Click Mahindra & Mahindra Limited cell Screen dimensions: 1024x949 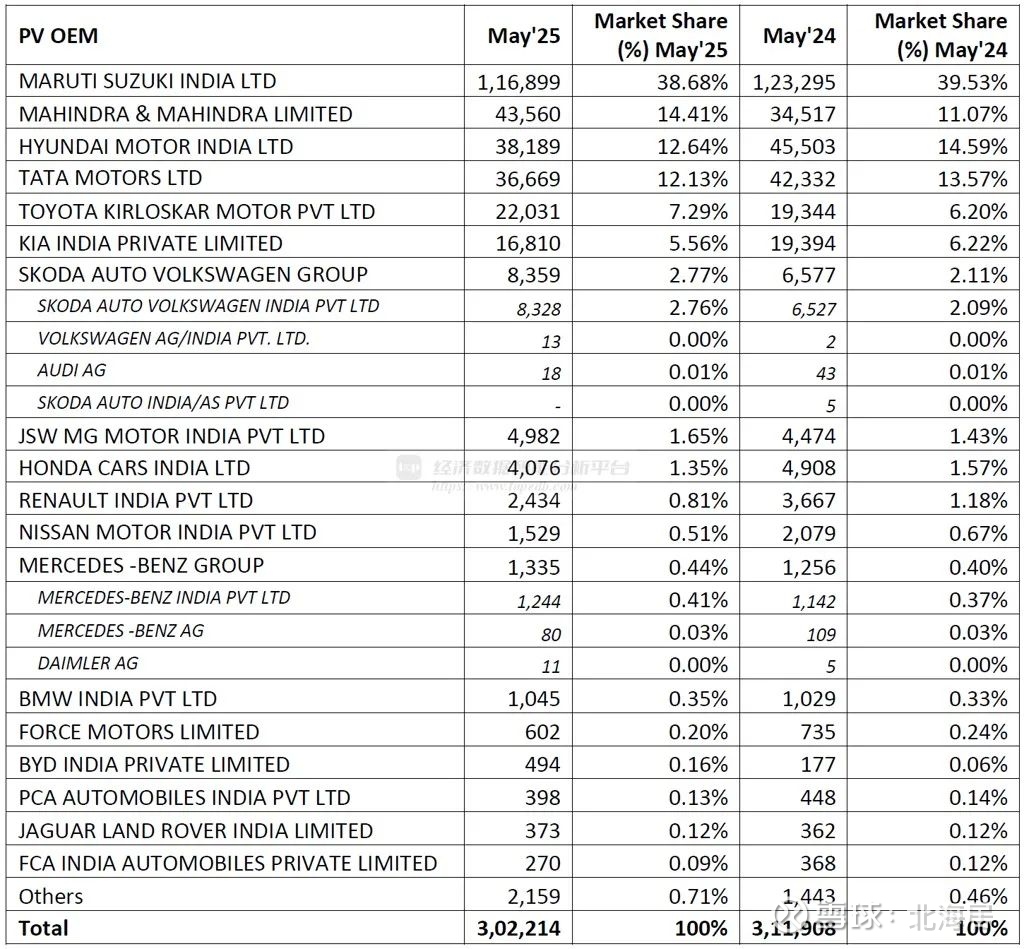coord(185,114)
